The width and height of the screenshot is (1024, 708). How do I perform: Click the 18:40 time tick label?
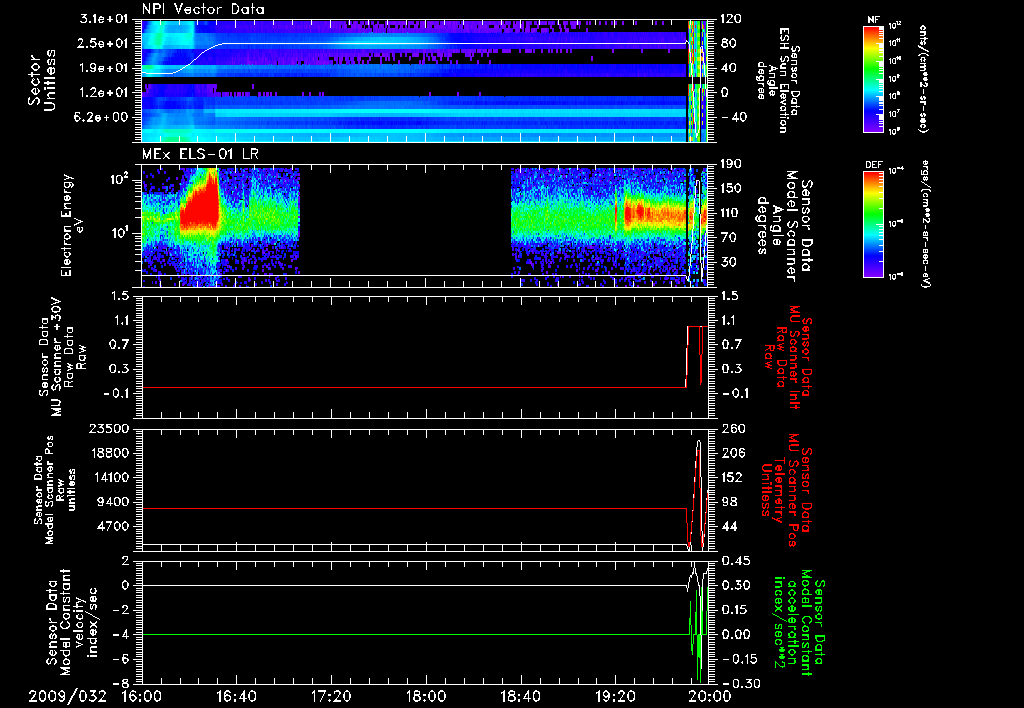point(520,696)
